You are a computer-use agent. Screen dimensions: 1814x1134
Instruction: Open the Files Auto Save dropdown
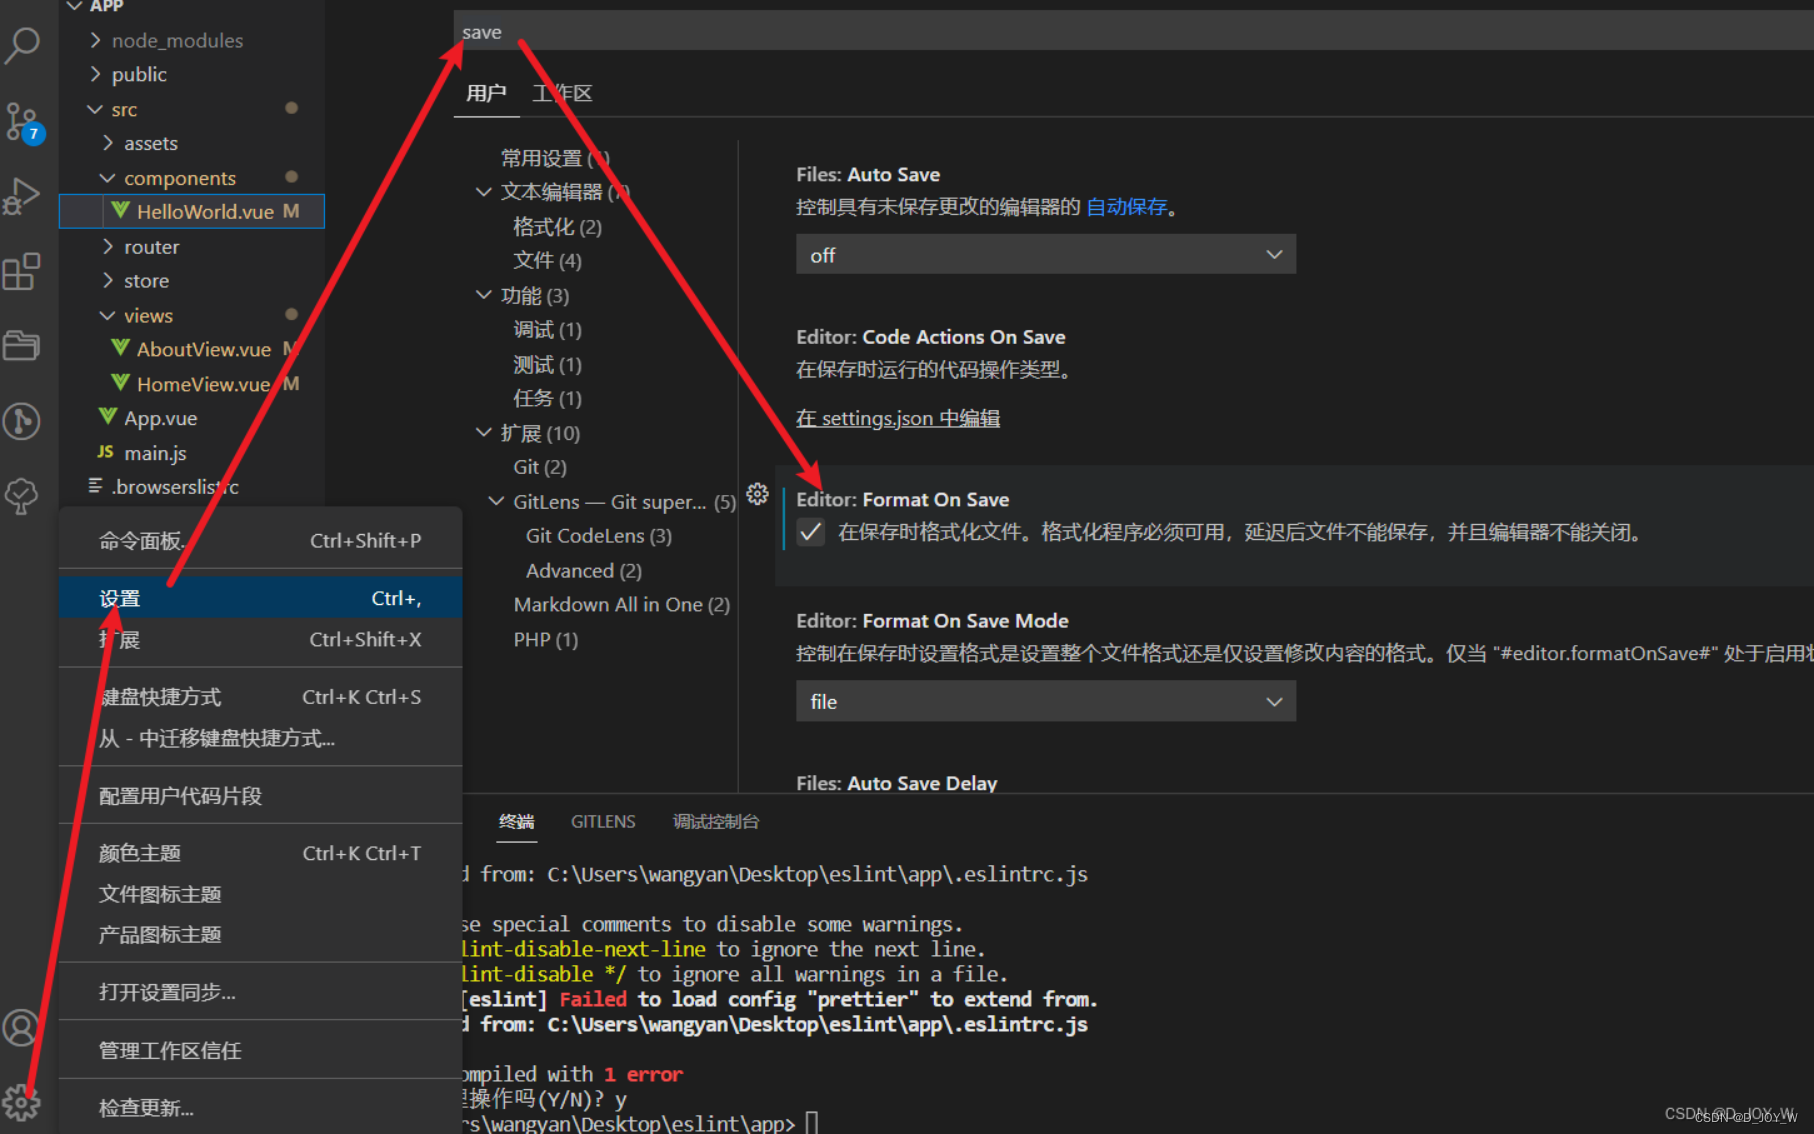tap(1046, 254)
